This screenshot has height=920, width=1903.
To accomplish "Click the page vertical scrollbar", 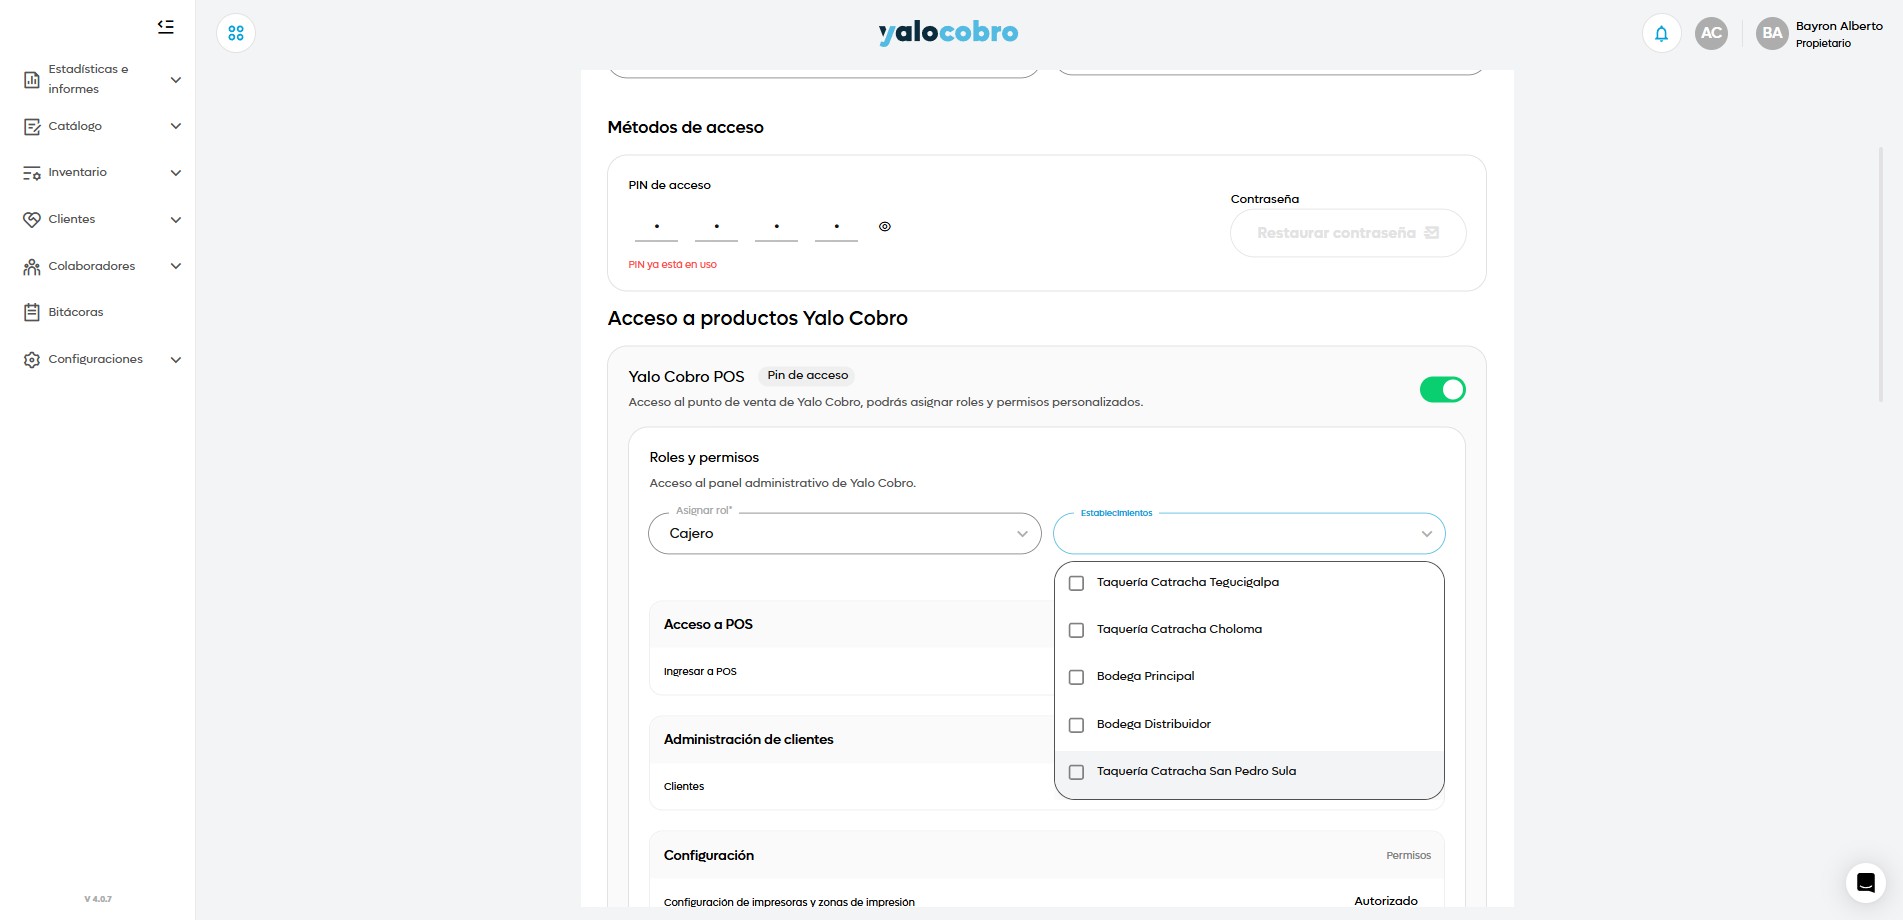I will pyautogui.click(x=1881, y=274).
